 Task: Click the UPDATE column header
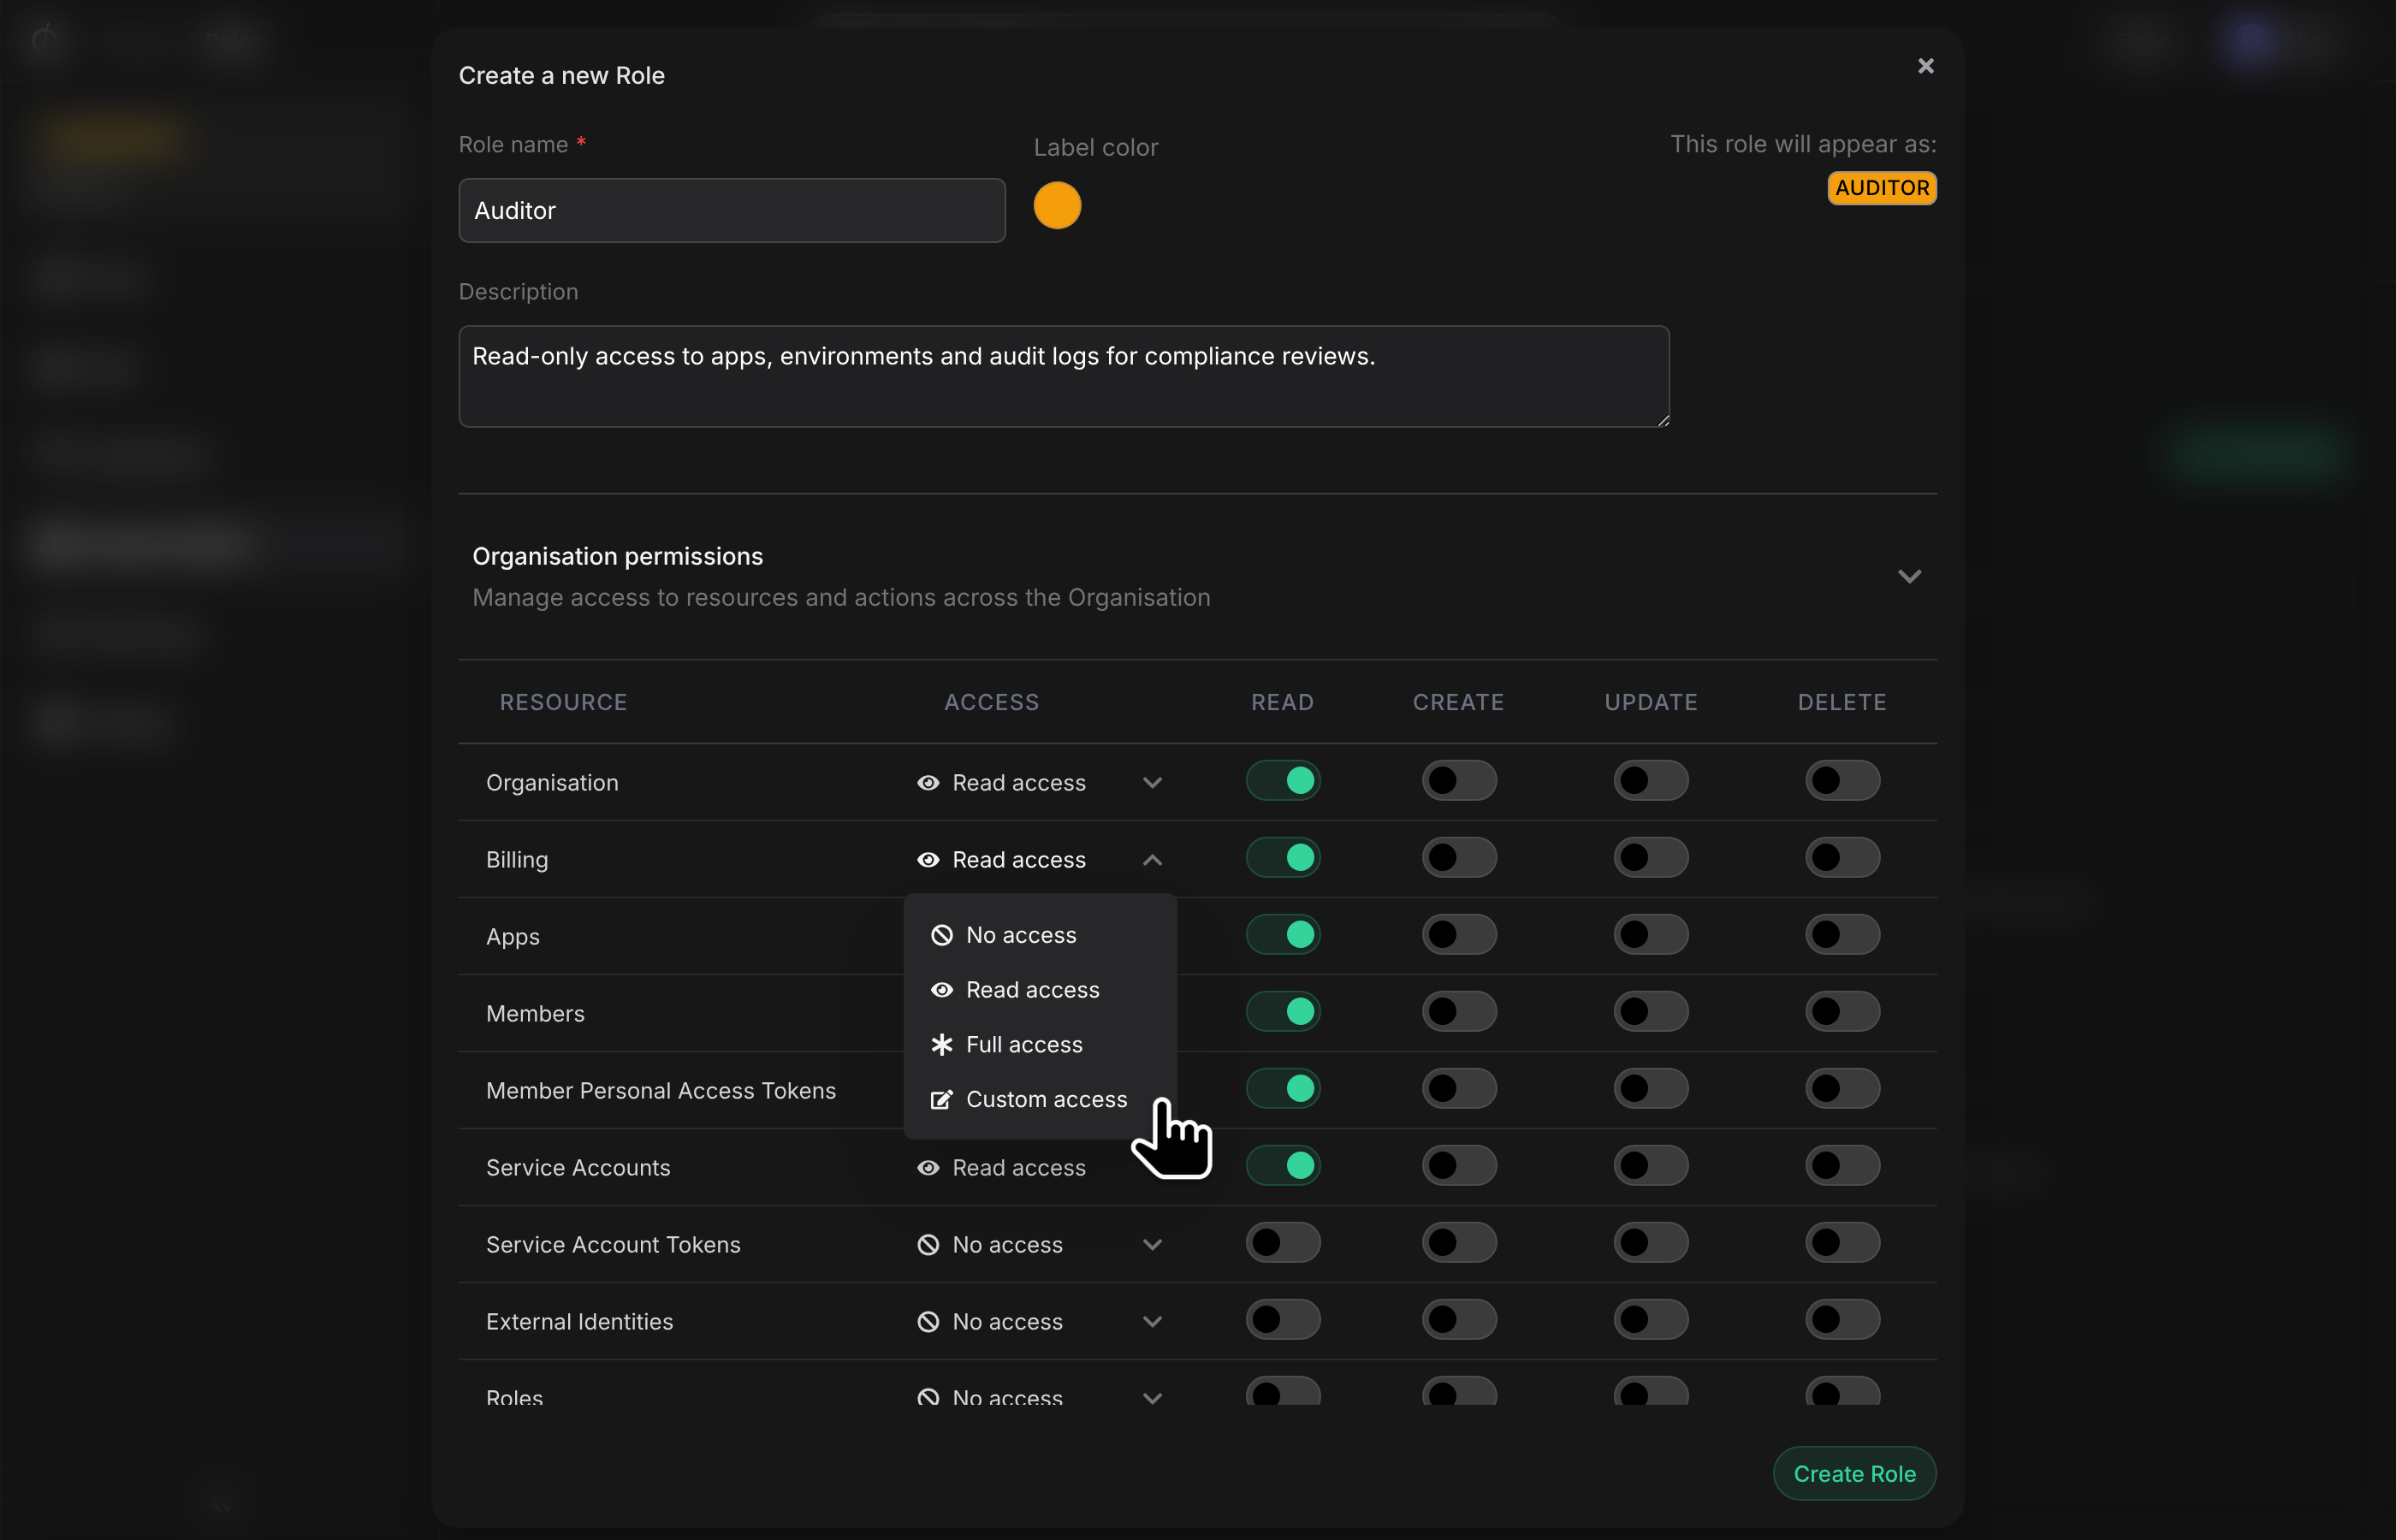(x=1651, y=702)
